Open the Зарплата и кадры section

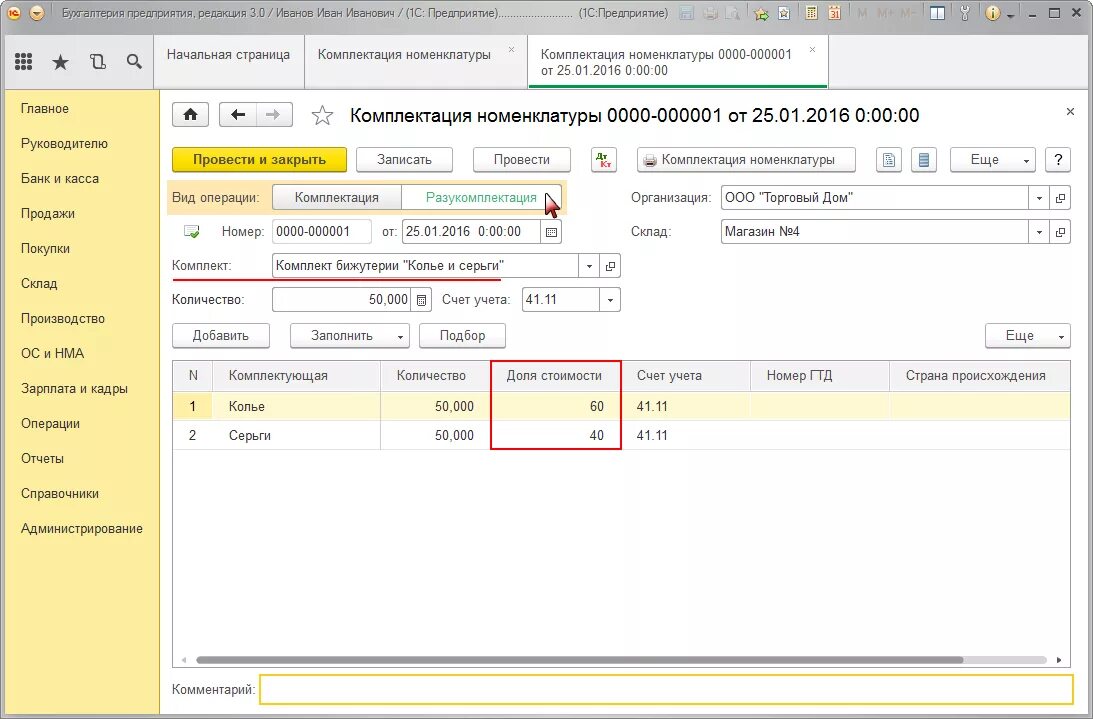74,388
